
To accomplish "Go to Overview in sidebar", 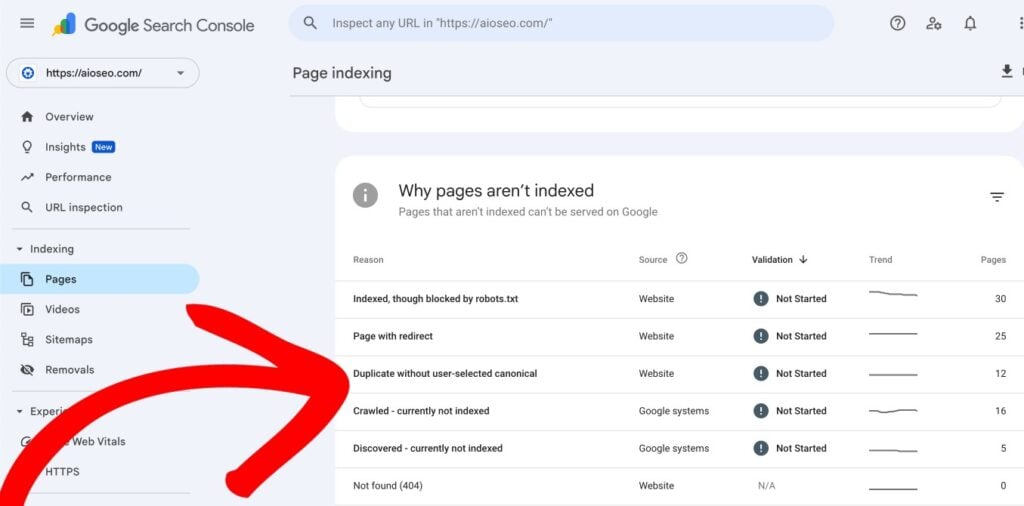I will [69, 117].
